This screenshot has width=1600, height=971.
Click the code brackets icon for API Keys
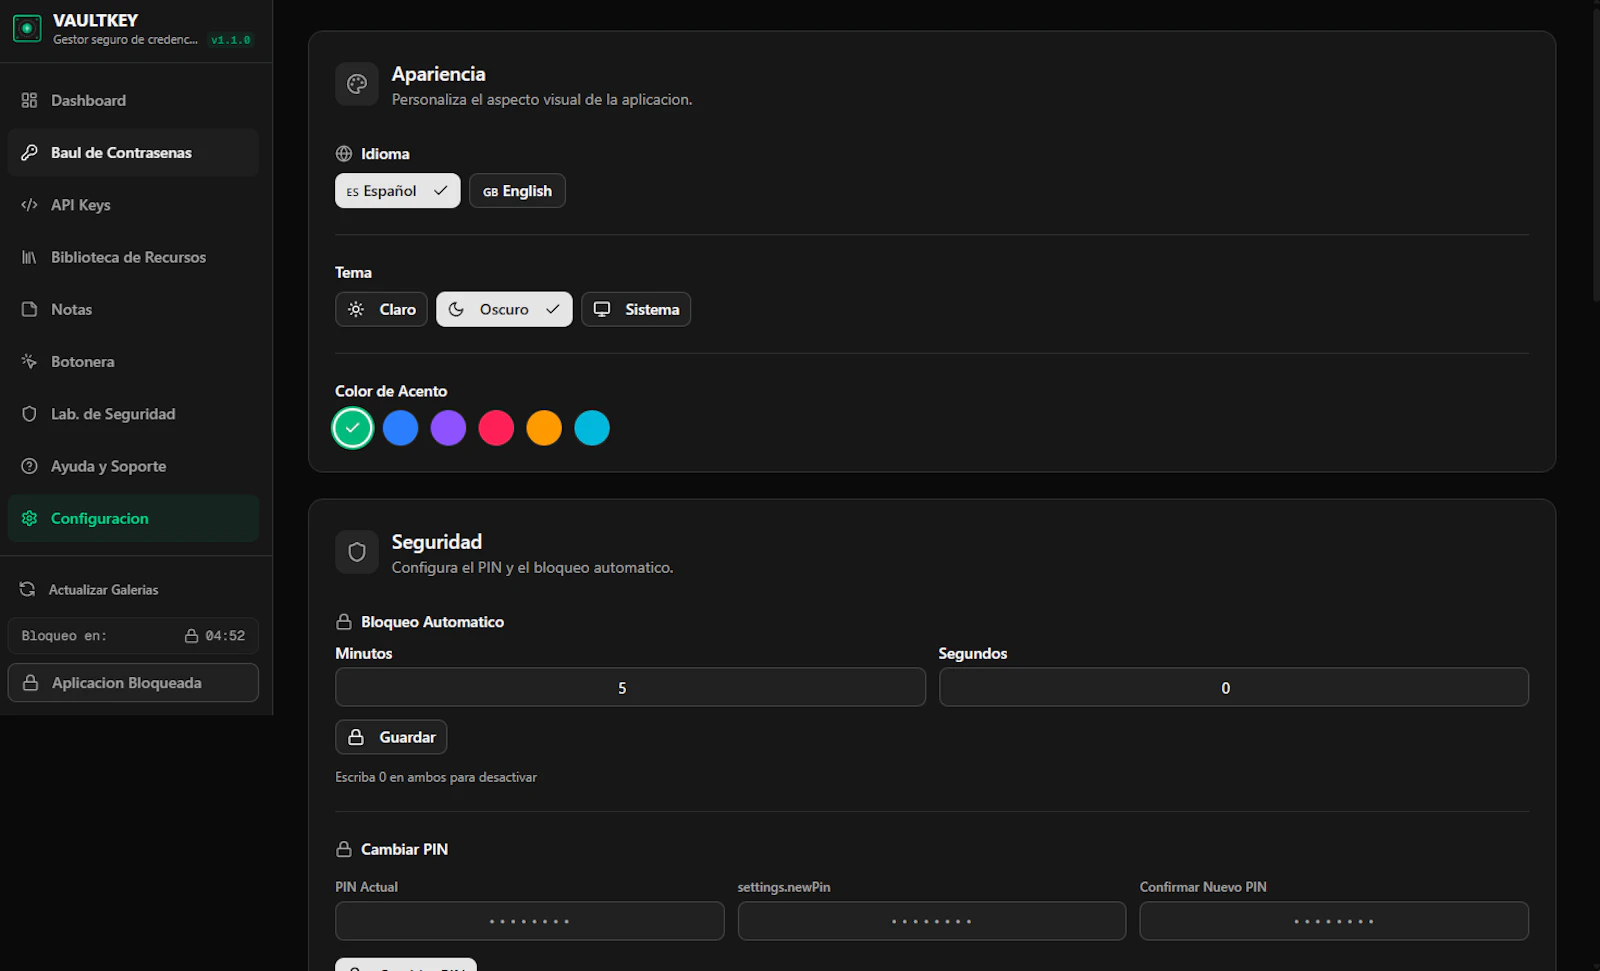tap(29, 205)
